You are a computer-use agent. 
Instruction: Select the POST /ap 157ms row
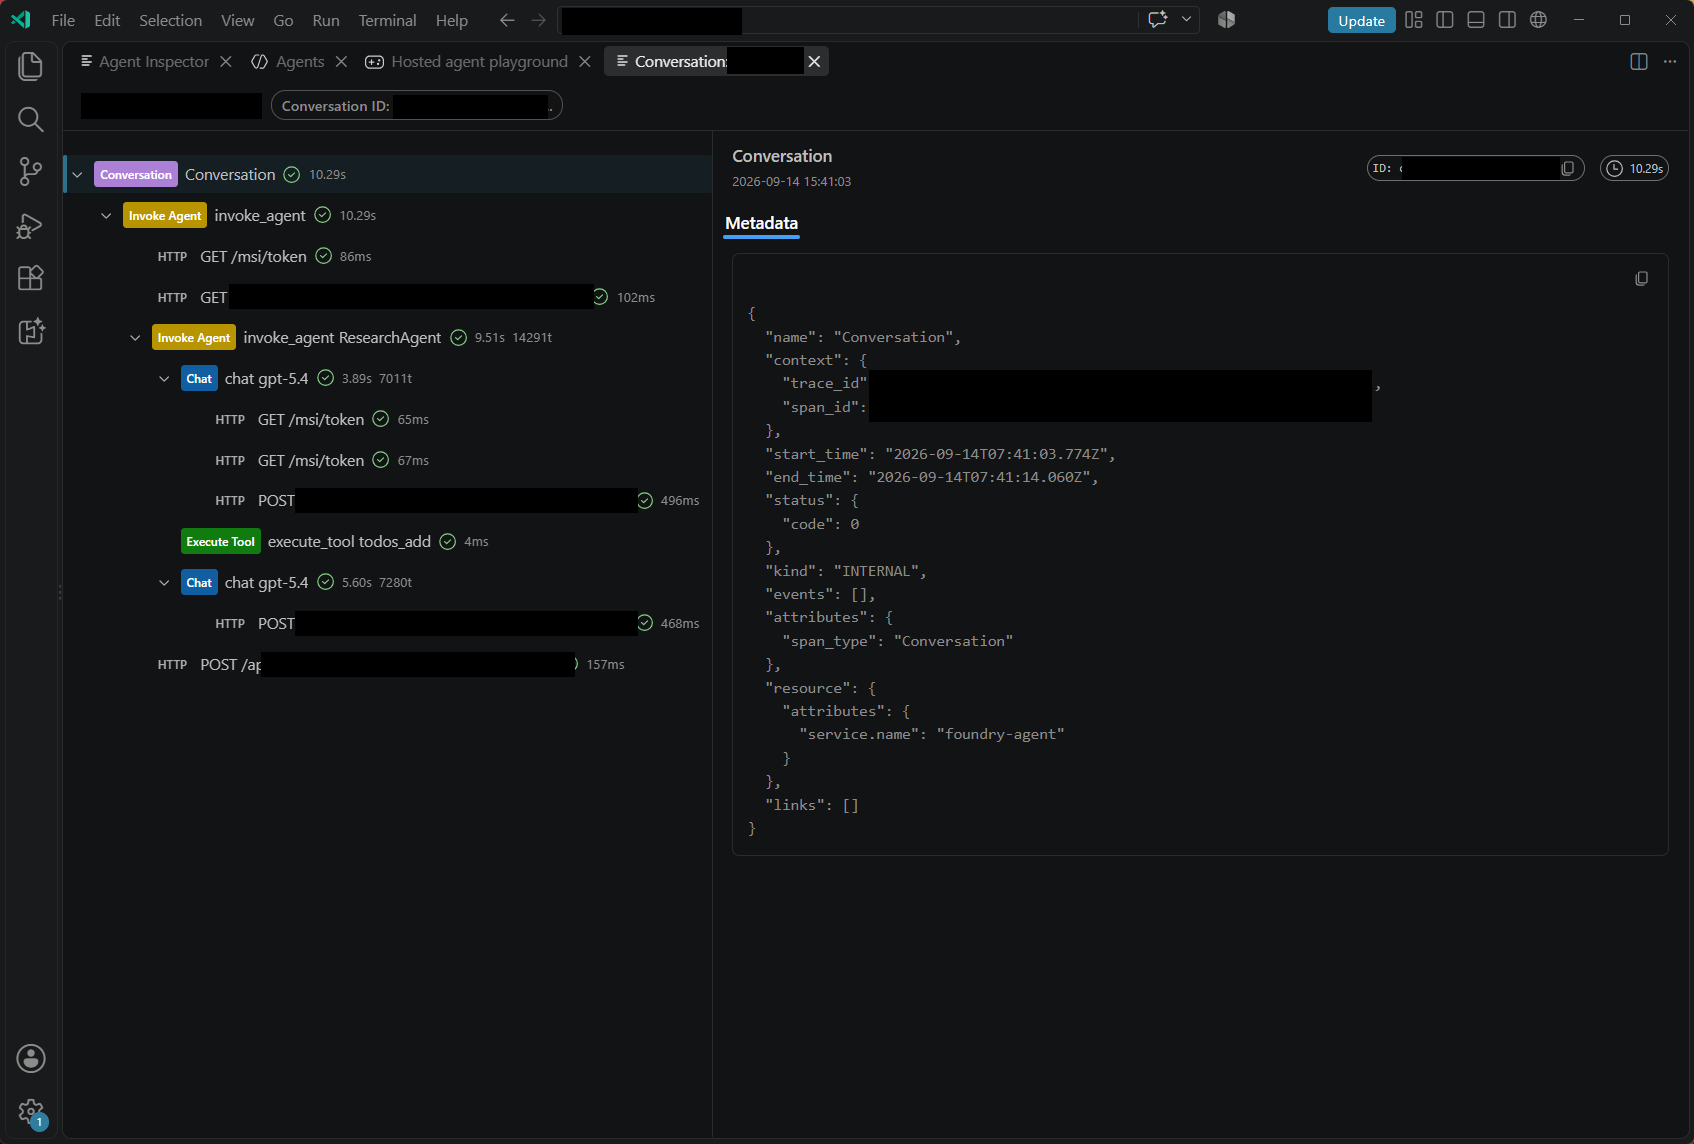(388, 665)
